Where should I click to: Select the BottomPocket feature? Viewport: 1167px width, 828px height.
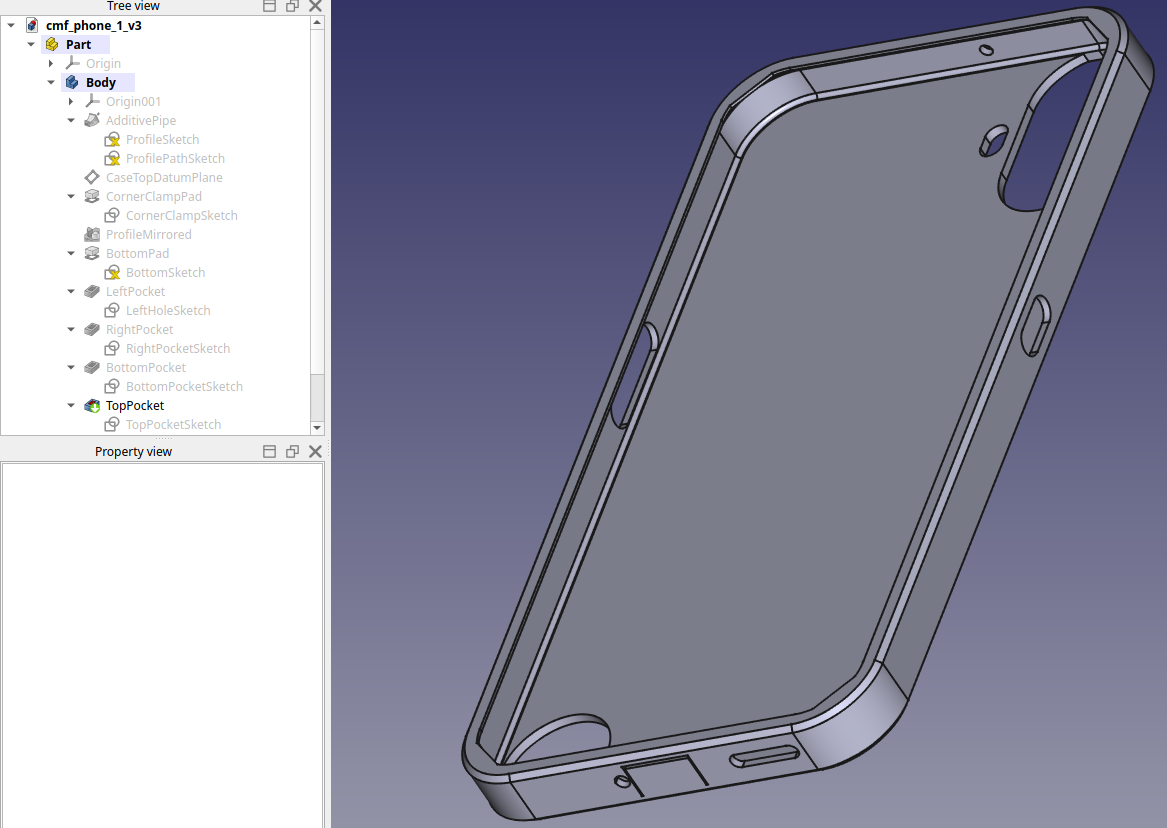[146, 367]
